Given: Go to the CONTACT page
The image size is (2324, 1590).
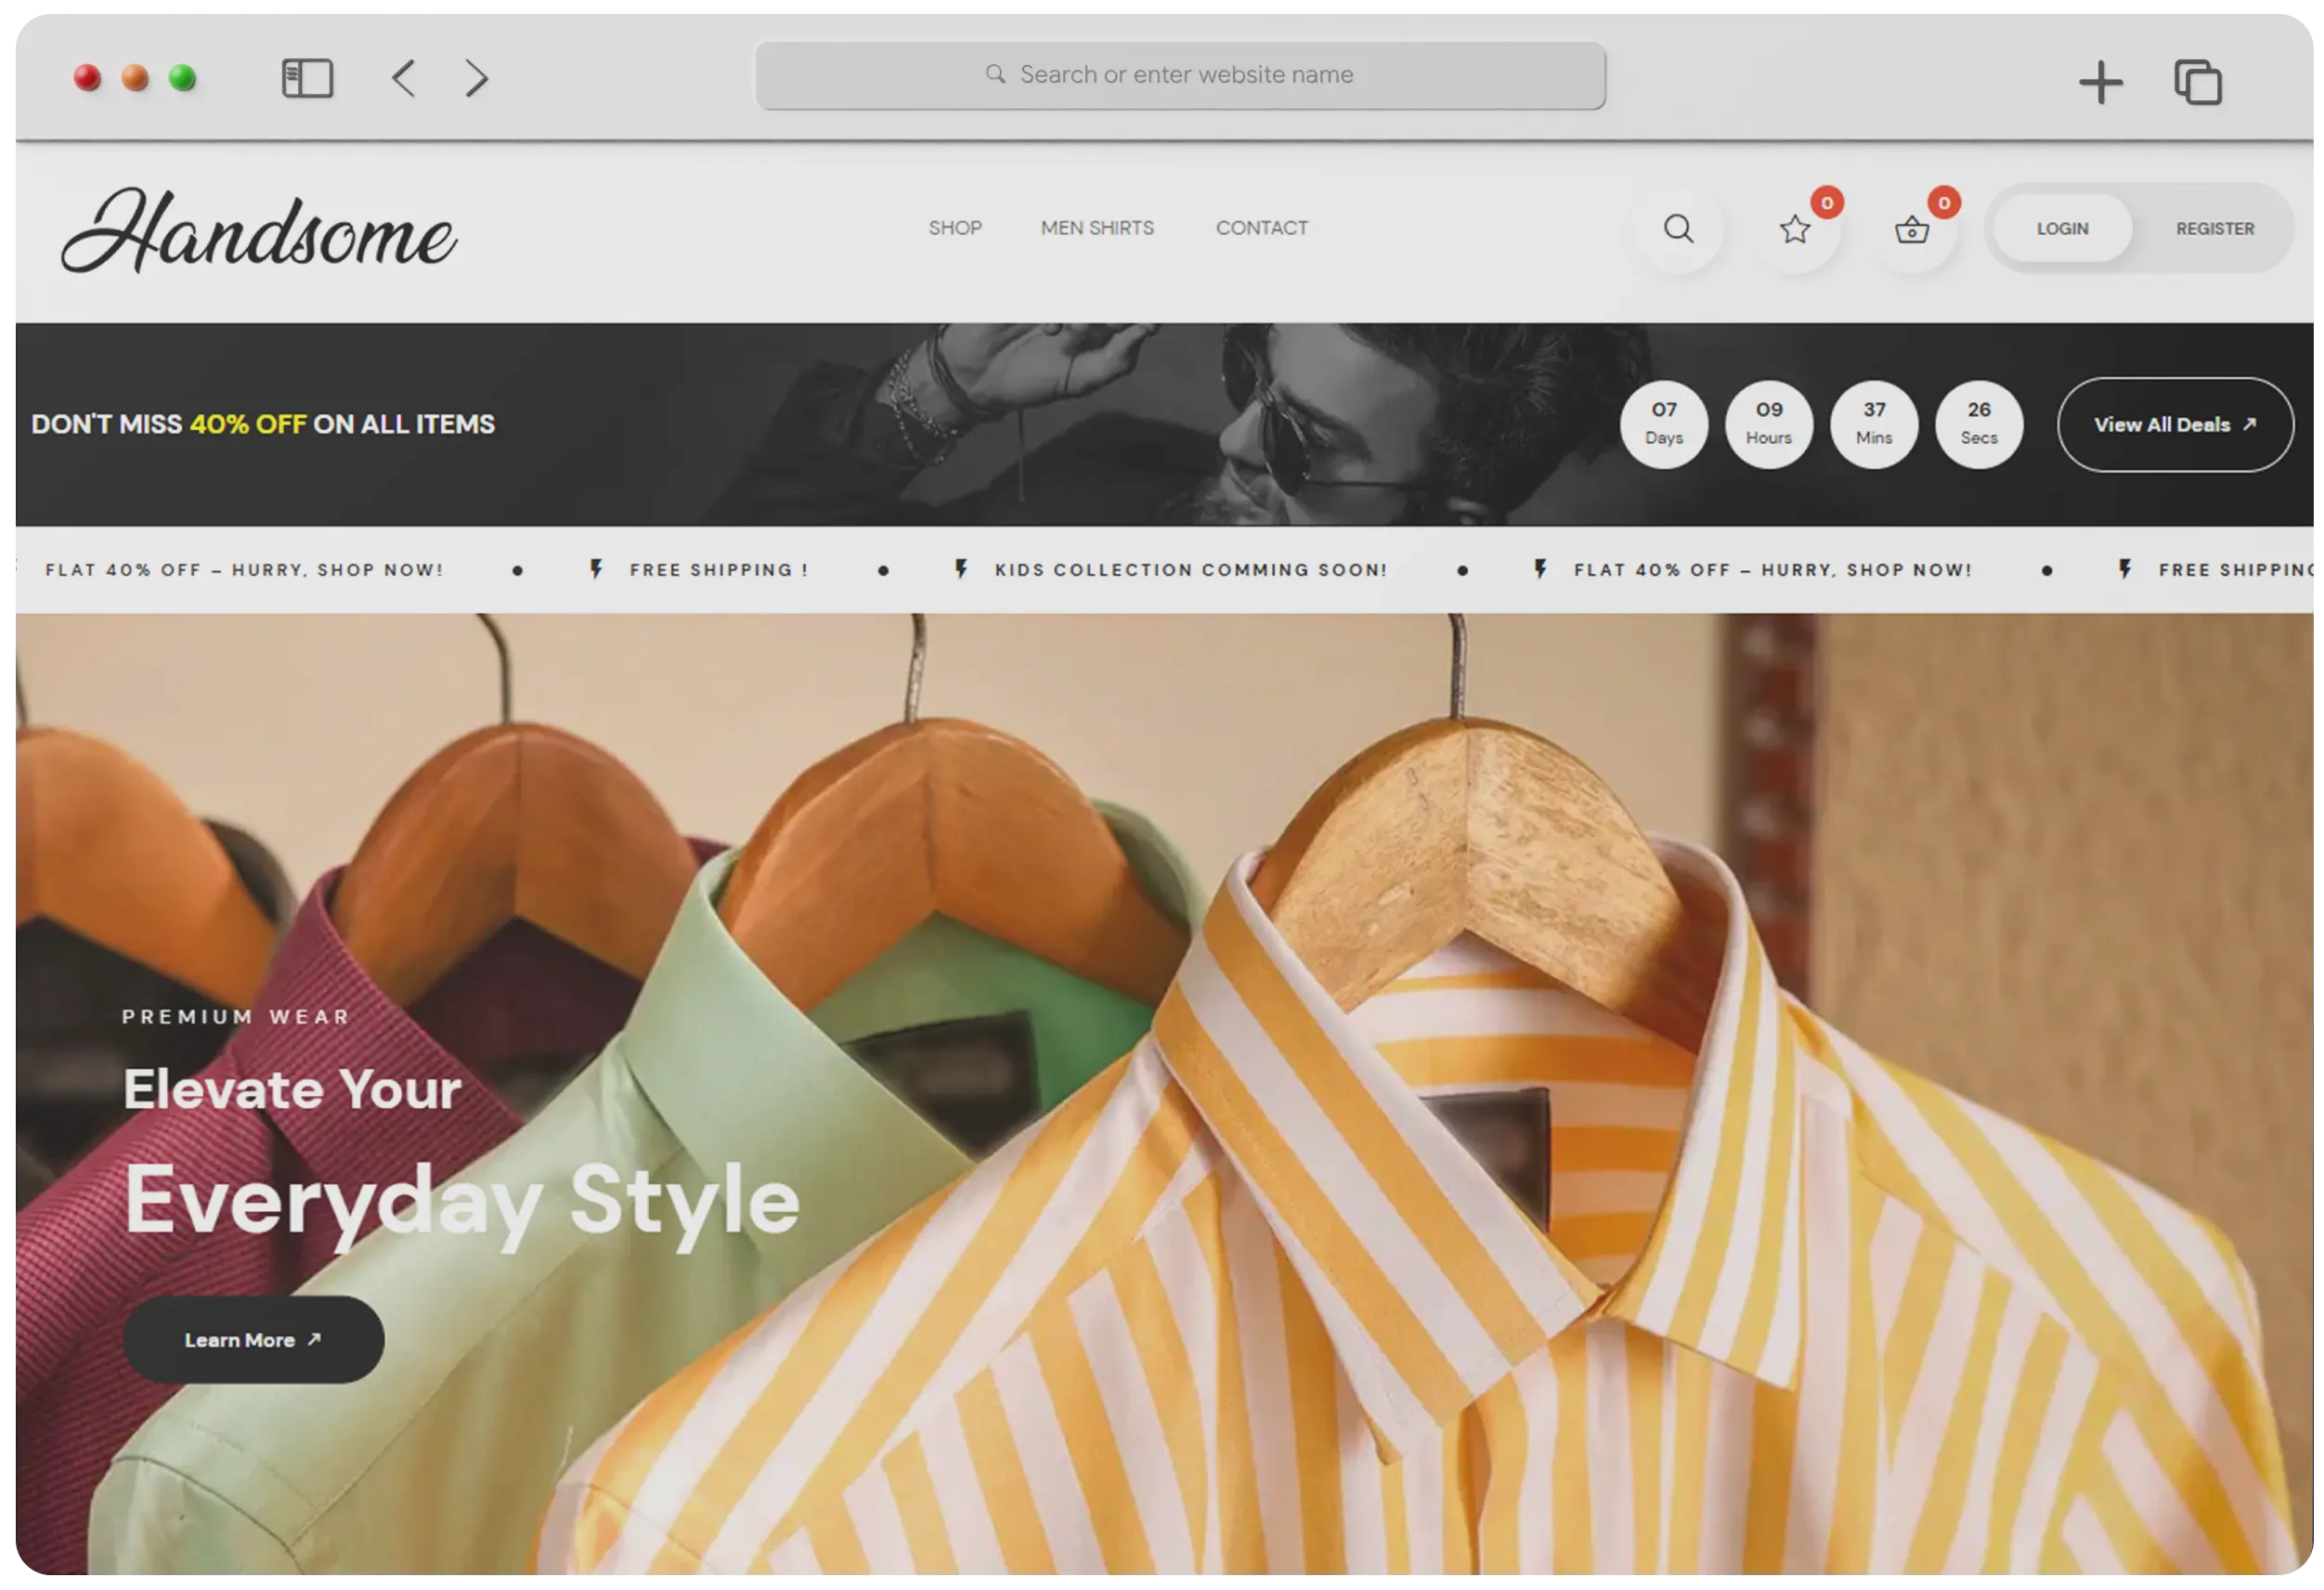Looking at the screenshot, I should (x=1261, y=228).
